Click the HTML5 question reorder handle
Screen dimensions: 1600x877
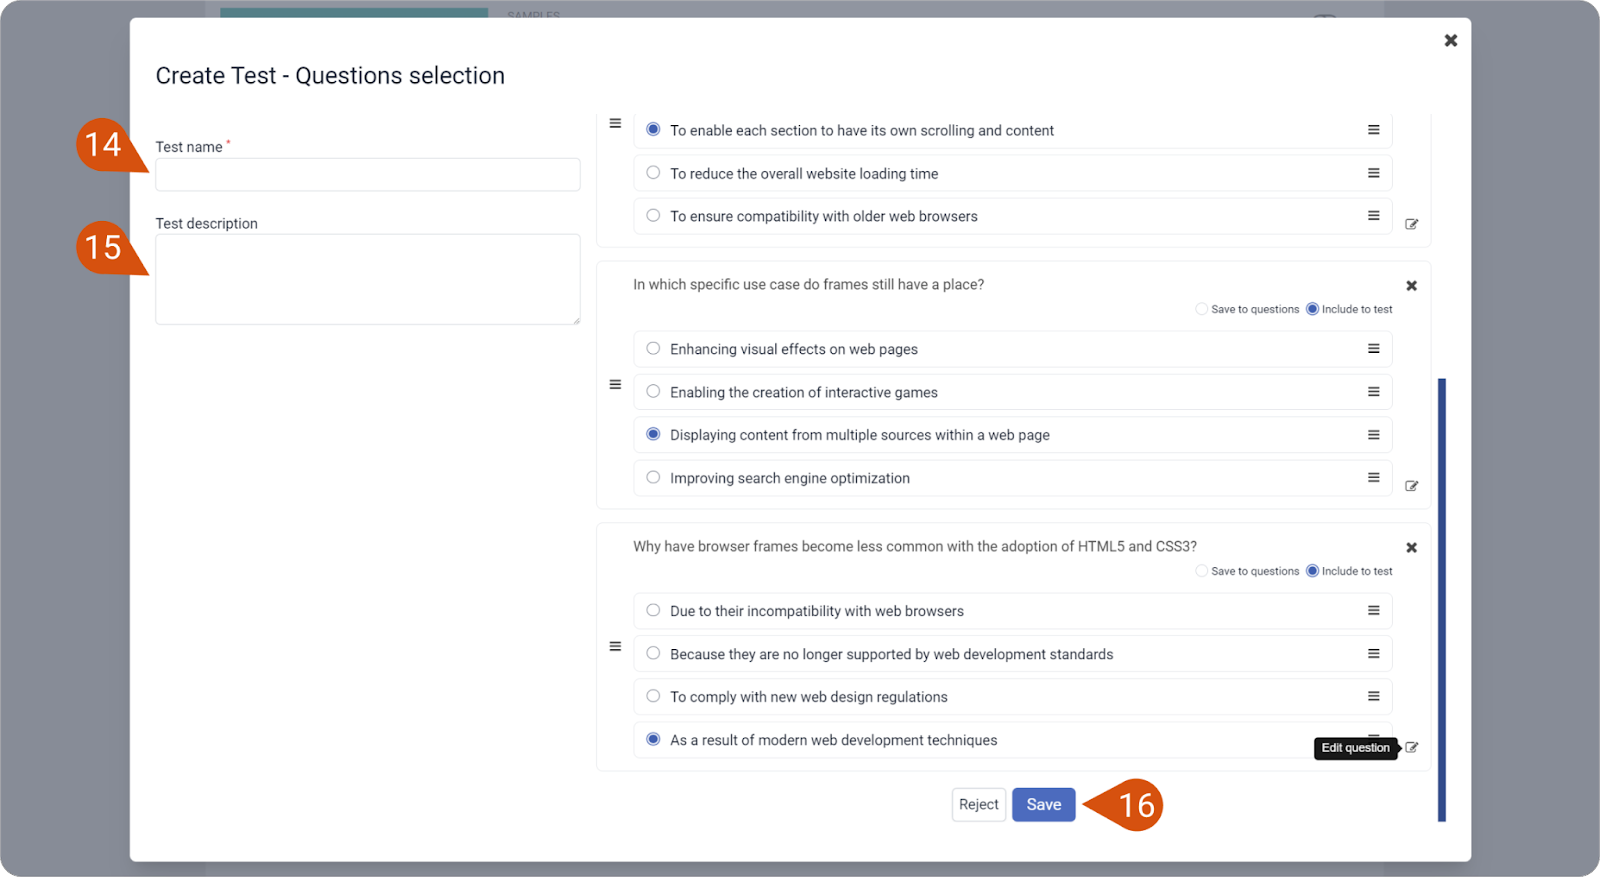coord(615,647)
